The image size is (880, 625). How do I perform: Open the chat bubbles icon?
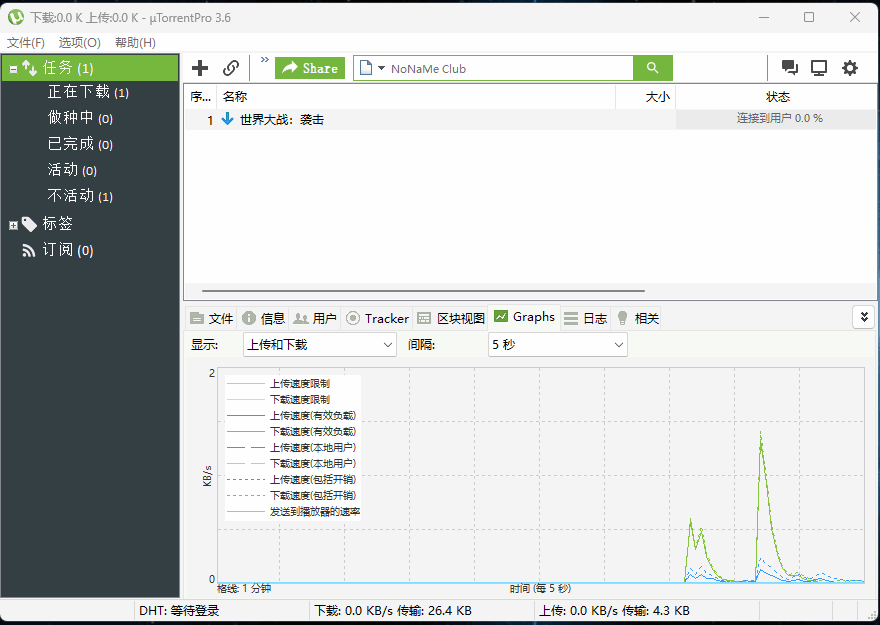point(790,68)
